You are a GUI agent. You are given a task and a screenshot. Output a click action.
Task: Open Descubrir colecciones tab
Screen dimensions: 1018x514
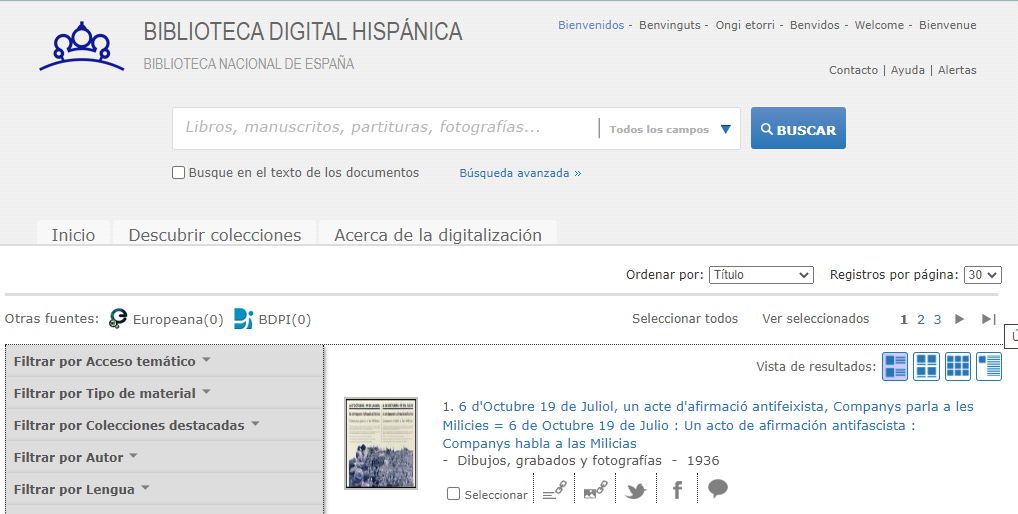coord(215,234)
